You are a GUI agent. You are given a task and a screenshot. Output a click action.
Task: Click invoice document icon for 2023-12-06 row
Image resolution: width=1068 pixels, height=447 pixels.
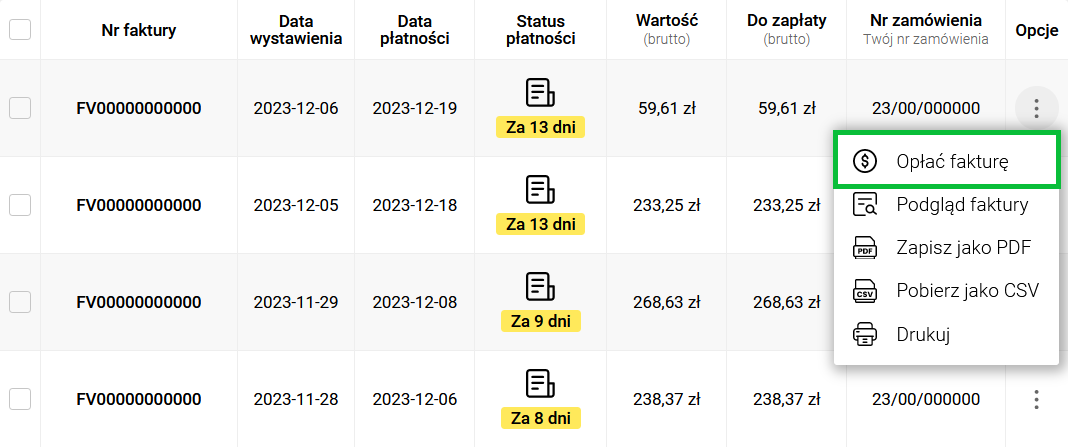coord(540,93)
